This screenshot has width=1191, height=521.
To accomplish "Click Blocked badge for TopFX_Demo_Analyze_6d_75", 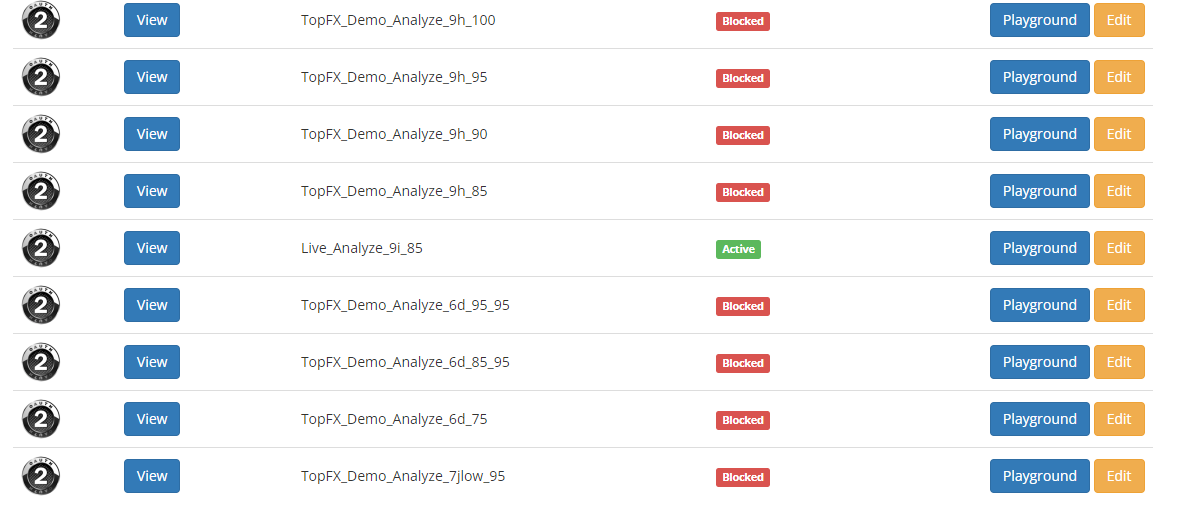I will point(743,420).
